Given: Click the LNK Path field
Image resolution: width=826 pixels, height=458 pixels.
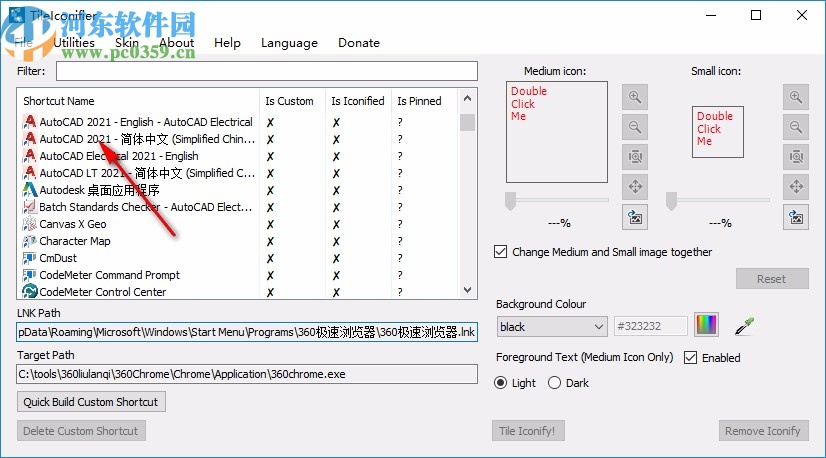Looking at the screenshot, I should pos(247,332).
